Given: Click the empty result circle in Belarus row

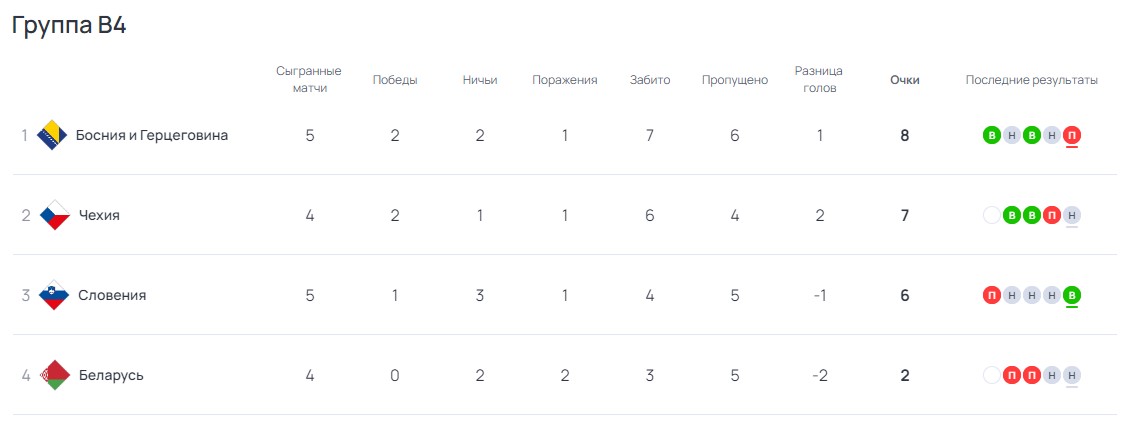Looking at the screenshot, I should pos(992,375).
